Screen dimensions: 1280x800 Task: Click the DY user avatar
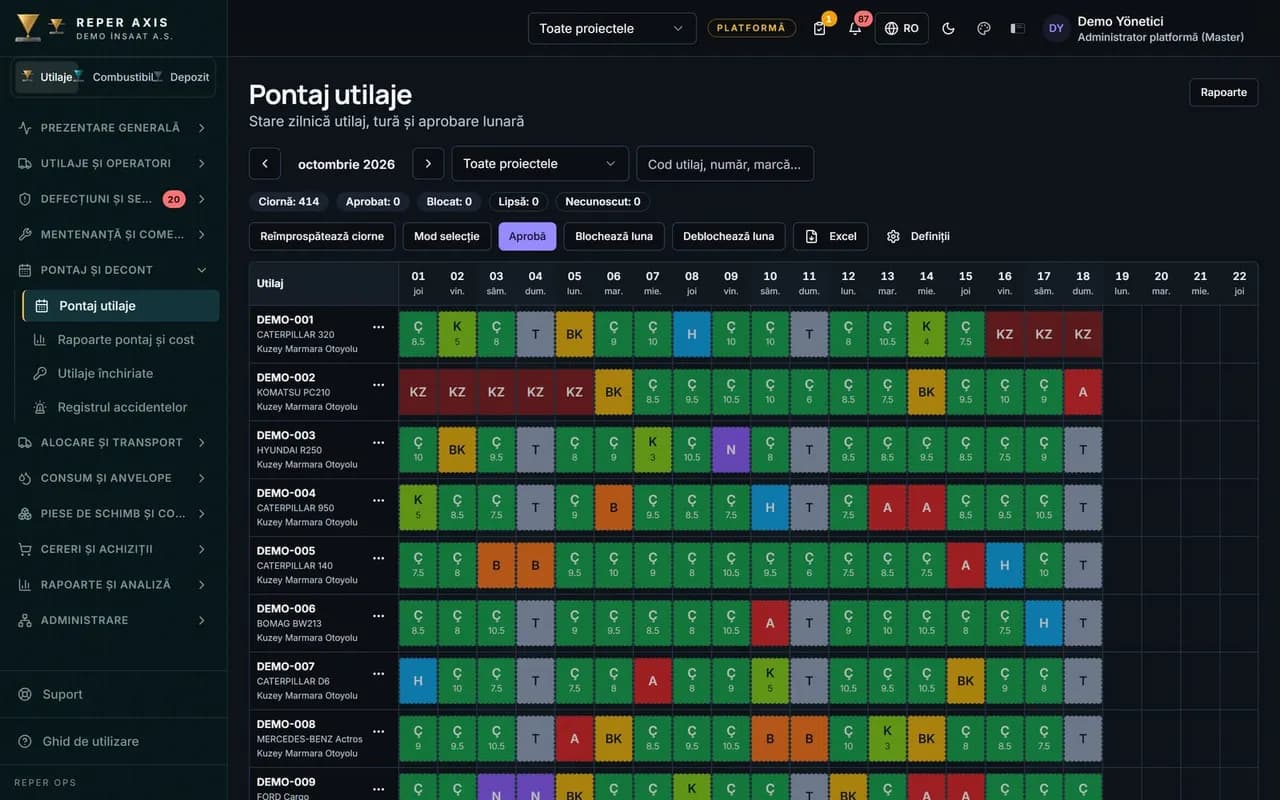coord(1056,28)
